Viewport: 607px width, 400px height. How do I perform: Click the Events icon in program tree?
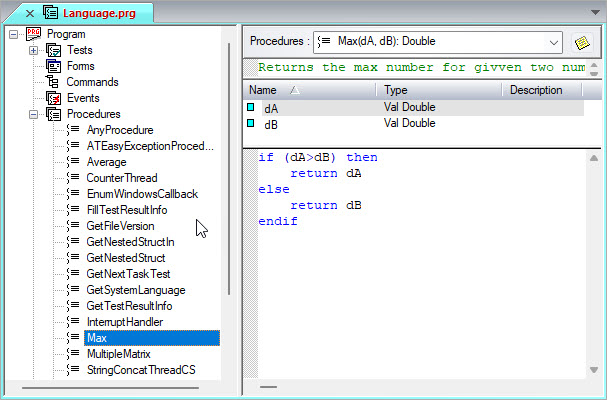[53, 98]
